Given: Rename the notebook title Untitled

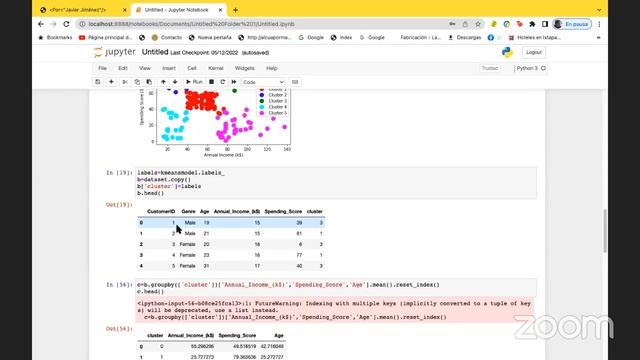Looking at the screenshot, I should tap(155, 52).
